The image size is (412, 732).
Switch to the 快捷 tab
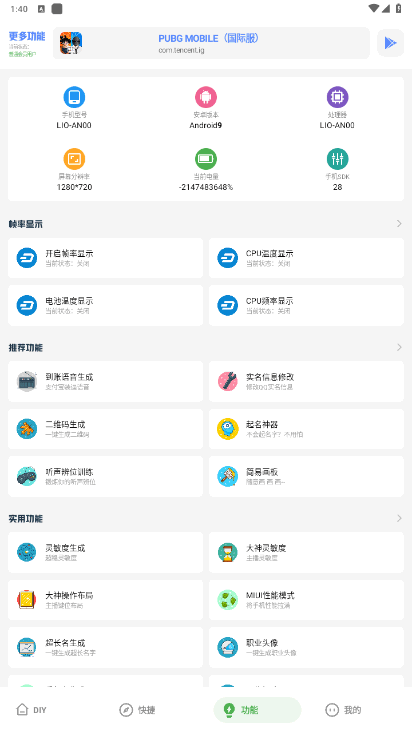pos(137,710)
